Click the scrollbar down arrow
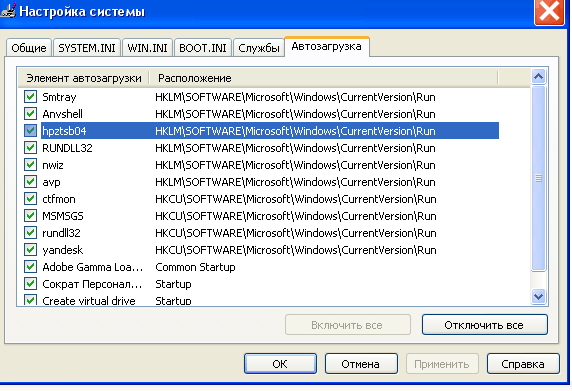The height and width of the screenshot is (391, 572). tap(538, 296)
